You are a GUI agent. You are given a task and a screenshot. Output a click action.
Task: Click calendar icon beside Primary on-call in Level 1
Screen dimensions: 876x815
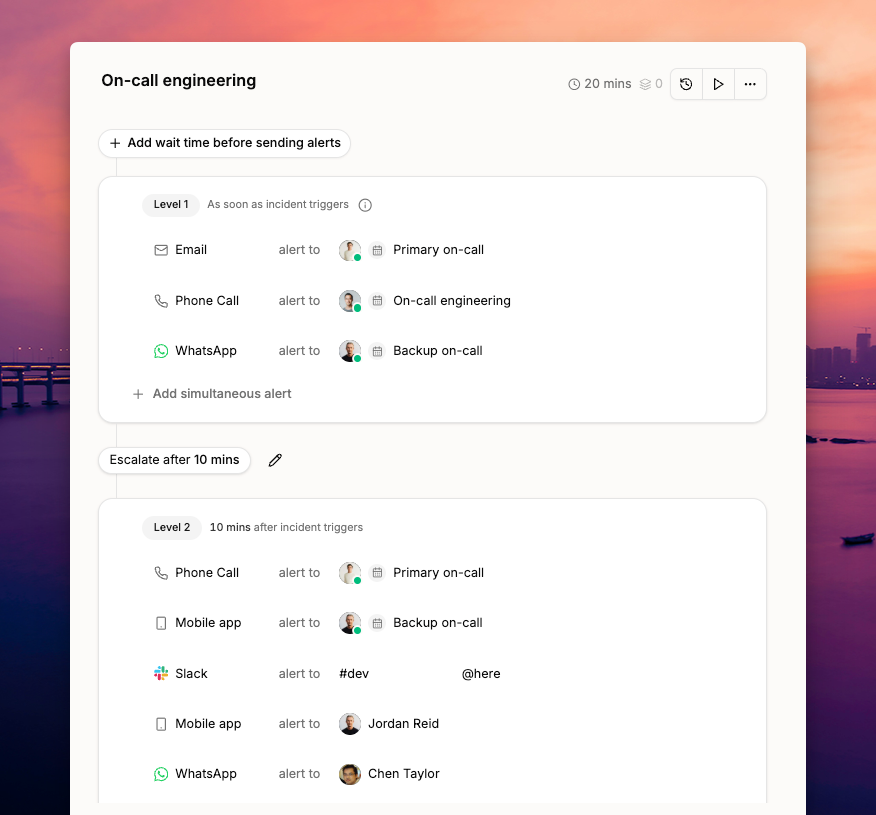click(x=378, y=250)
